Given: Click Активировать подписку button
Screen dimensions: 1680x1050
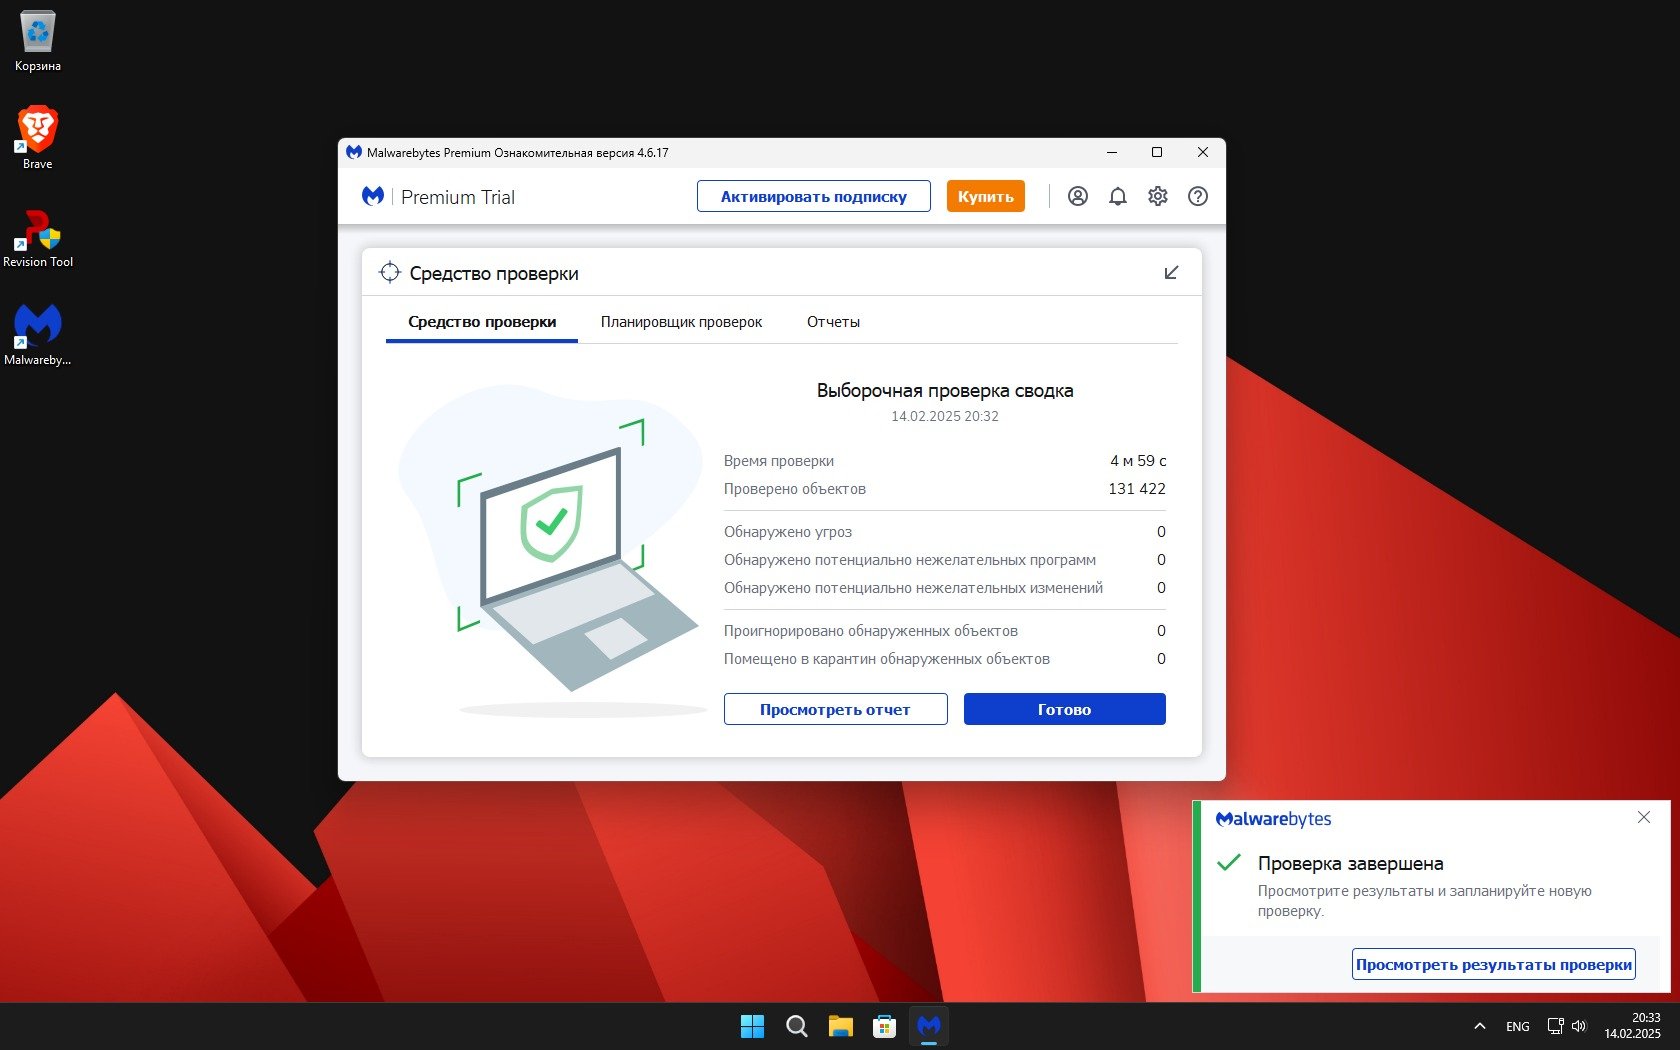Looking at the screenshot, I should point(814,197).
